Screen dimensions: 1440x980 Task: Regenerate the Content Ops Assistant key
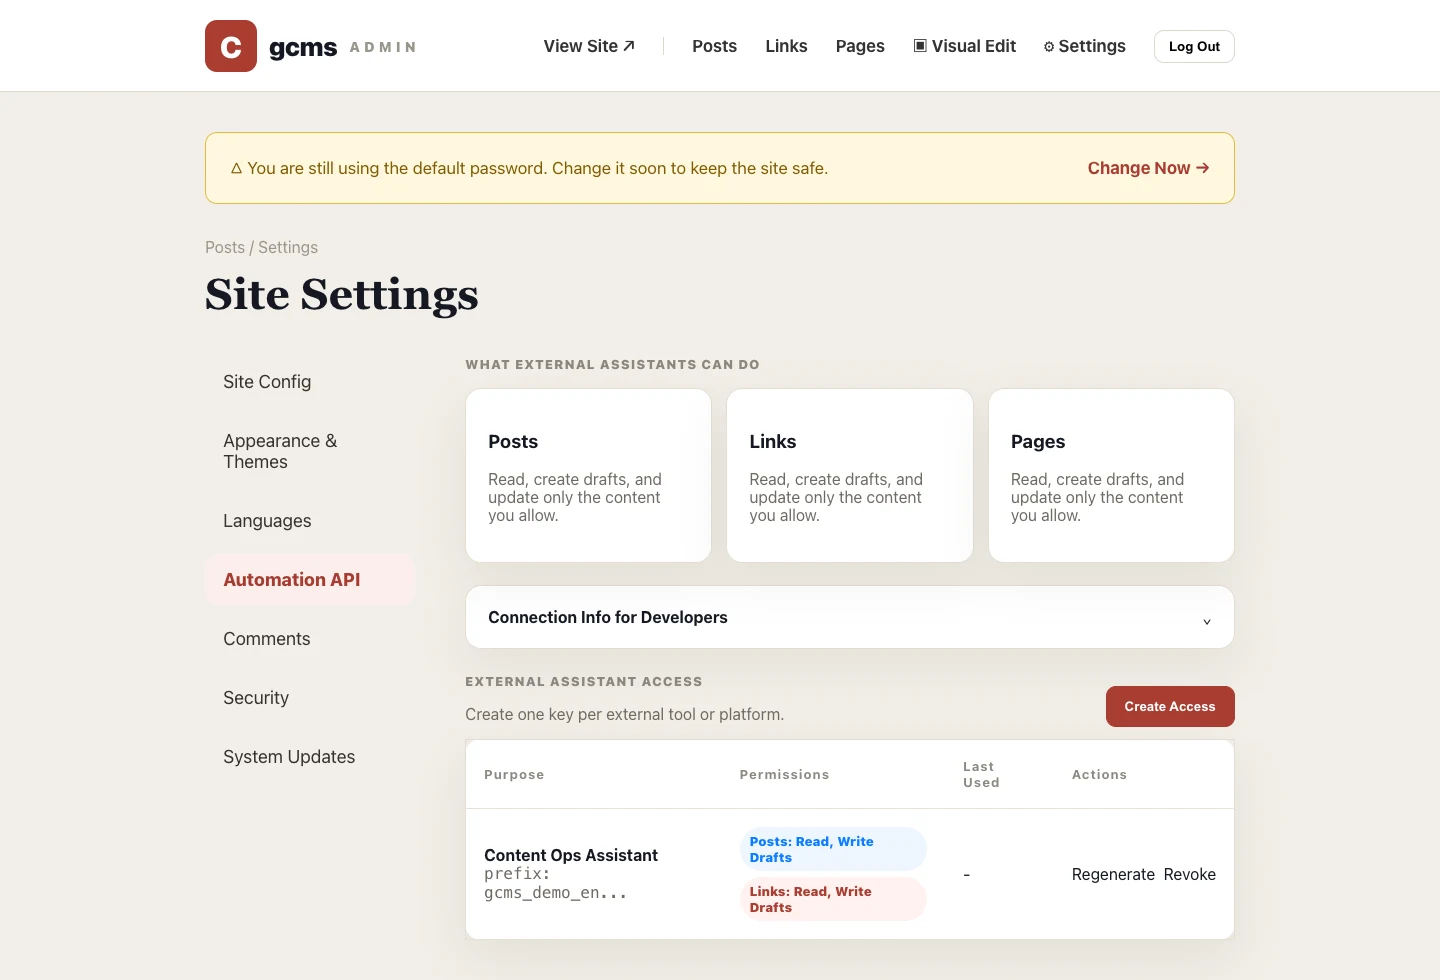[1113, 874]
